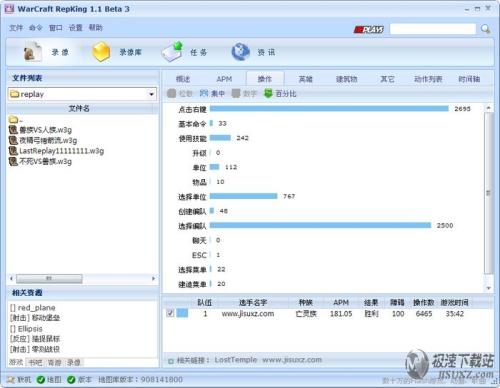Click the 选择单位 bar showing 767
Image resolution: width=500 pixels, height=388 pixels.
(x=244, y=196)
